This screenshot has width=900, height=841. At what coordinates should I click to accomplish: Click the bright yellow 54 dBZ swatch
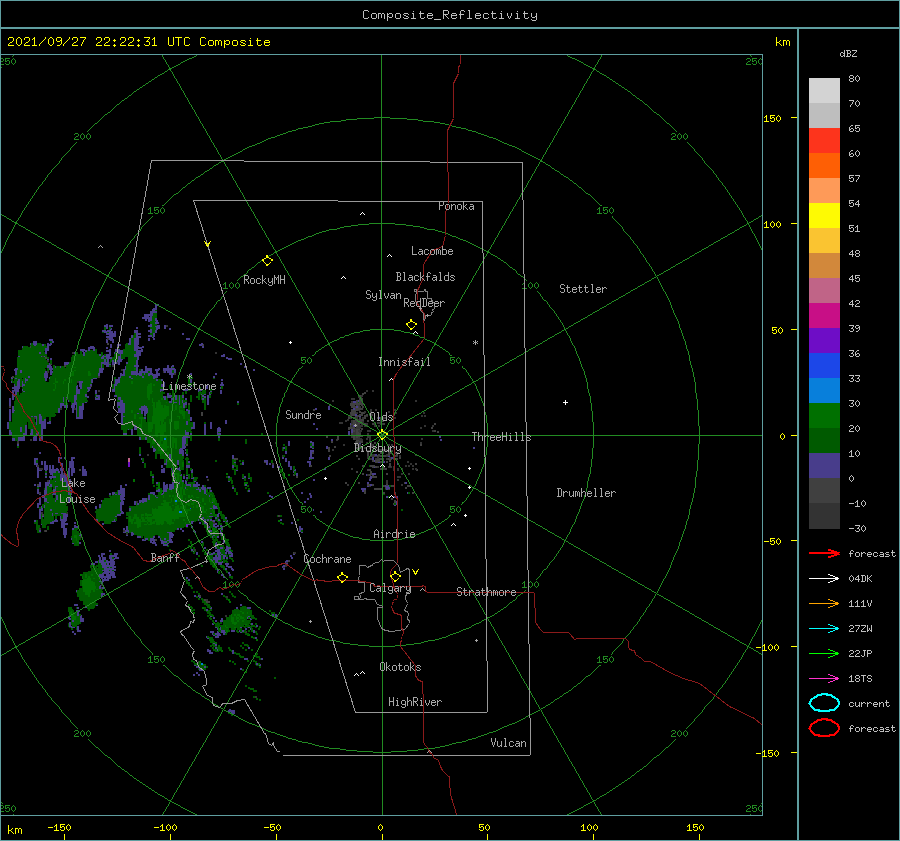(824, 215)
